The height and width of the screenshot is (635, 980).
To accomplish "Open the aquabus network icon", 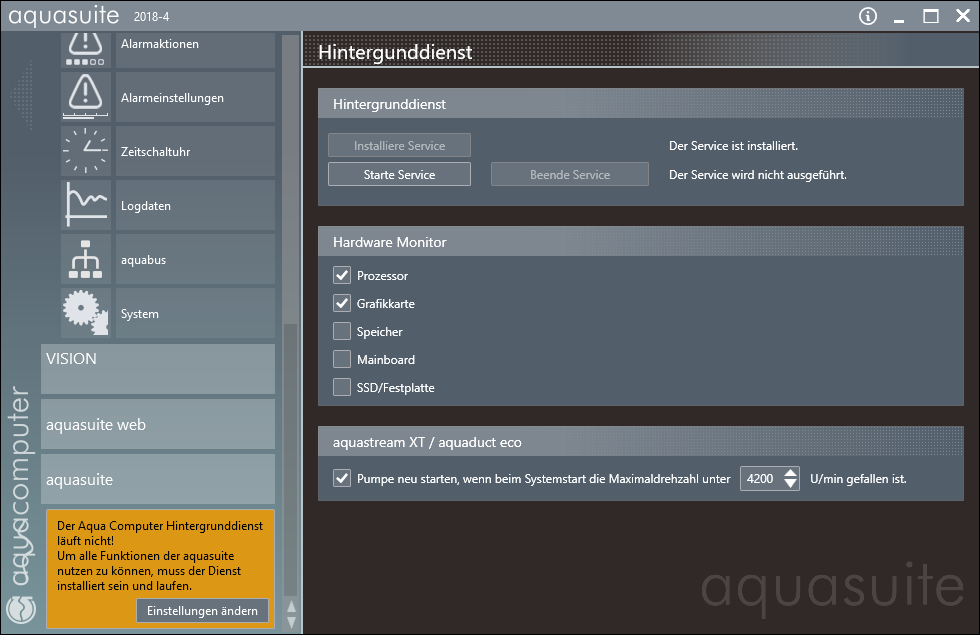I will (87, 260).
